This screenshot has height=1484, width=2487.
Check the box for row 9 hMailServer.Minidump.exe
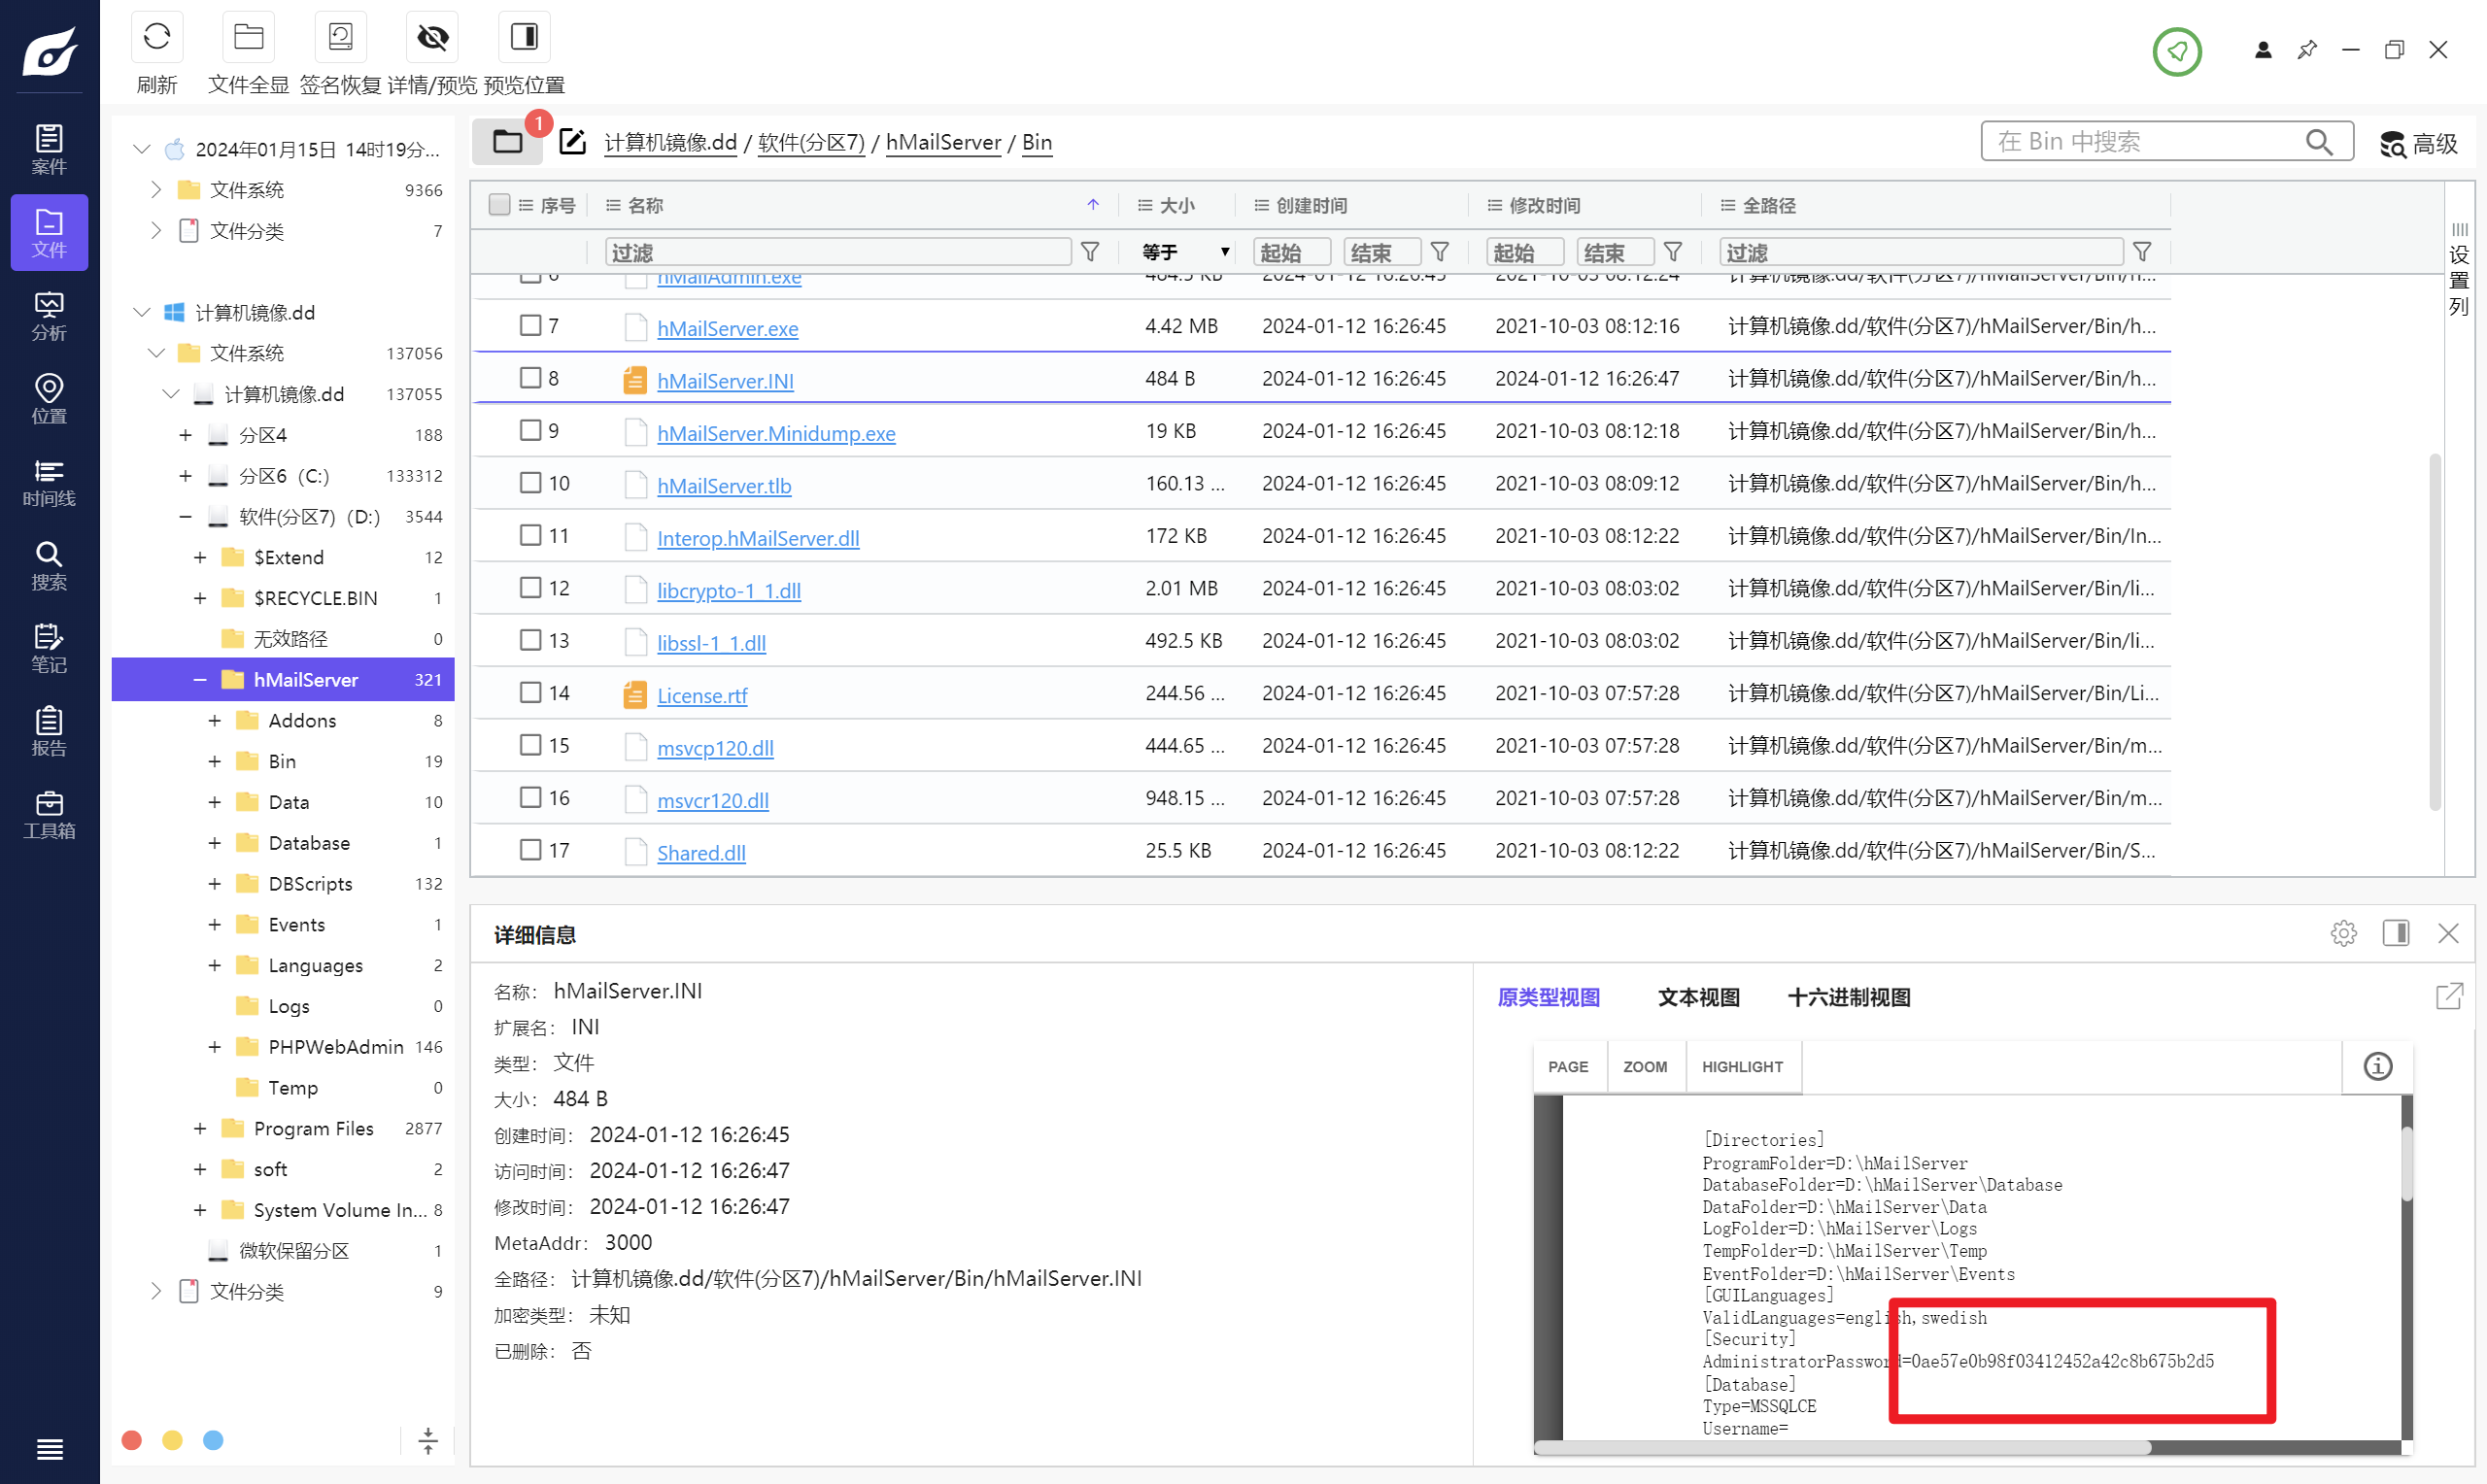(x=530, y=430)
